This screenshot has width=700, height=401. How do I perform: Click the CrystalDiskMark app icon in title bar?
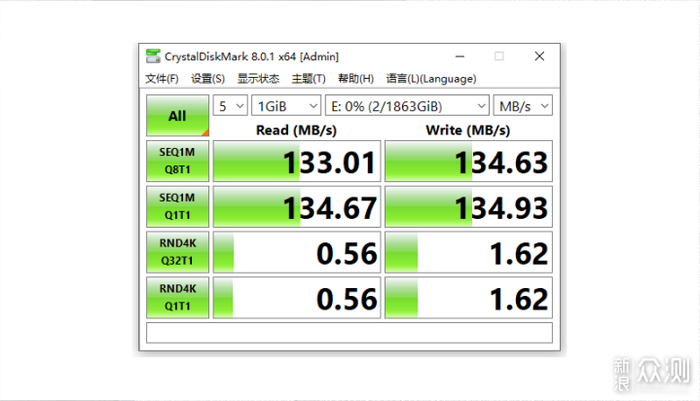point(153,56)
